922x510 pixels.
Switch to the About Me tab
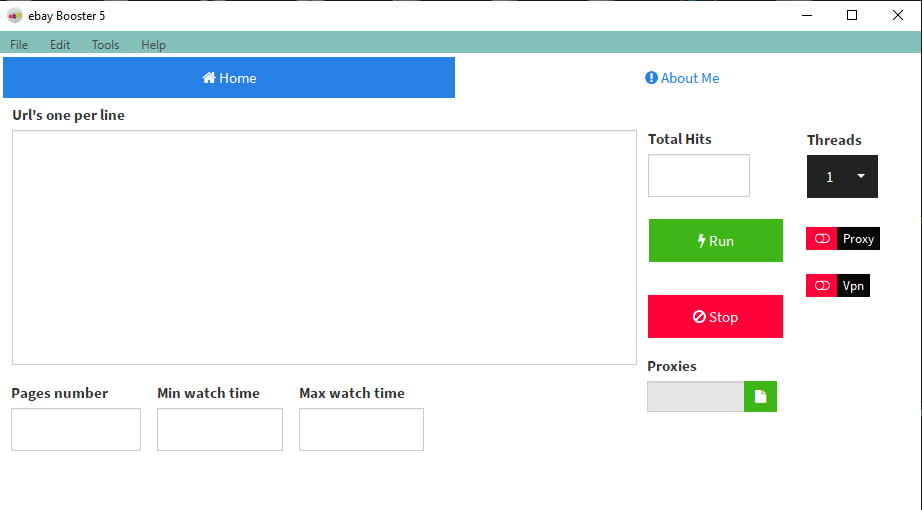[x=682, y=78]
